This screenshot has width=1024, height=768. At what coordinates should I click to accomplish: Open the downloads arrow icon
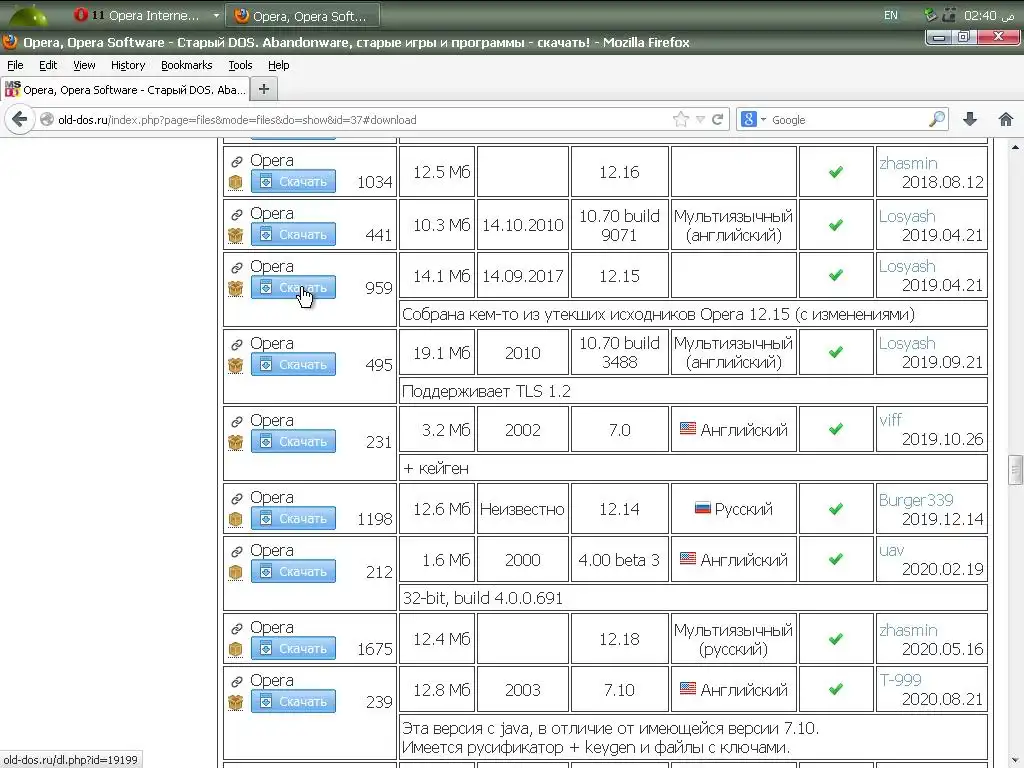coord(970,119)
